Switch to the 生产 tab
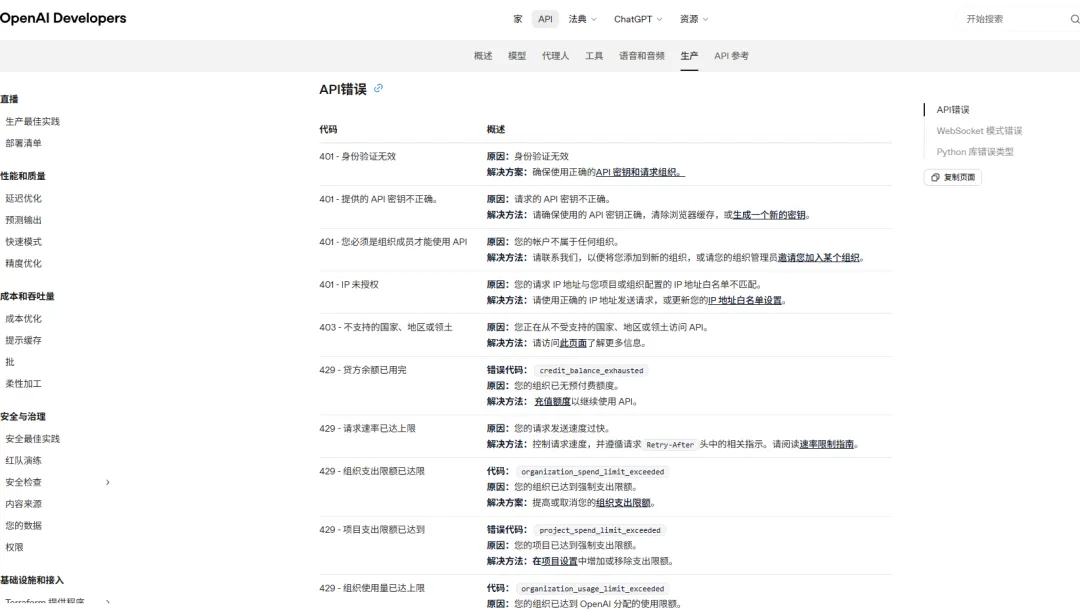The width and height of the screenshot is (1080, 615). tap(689, 56)
